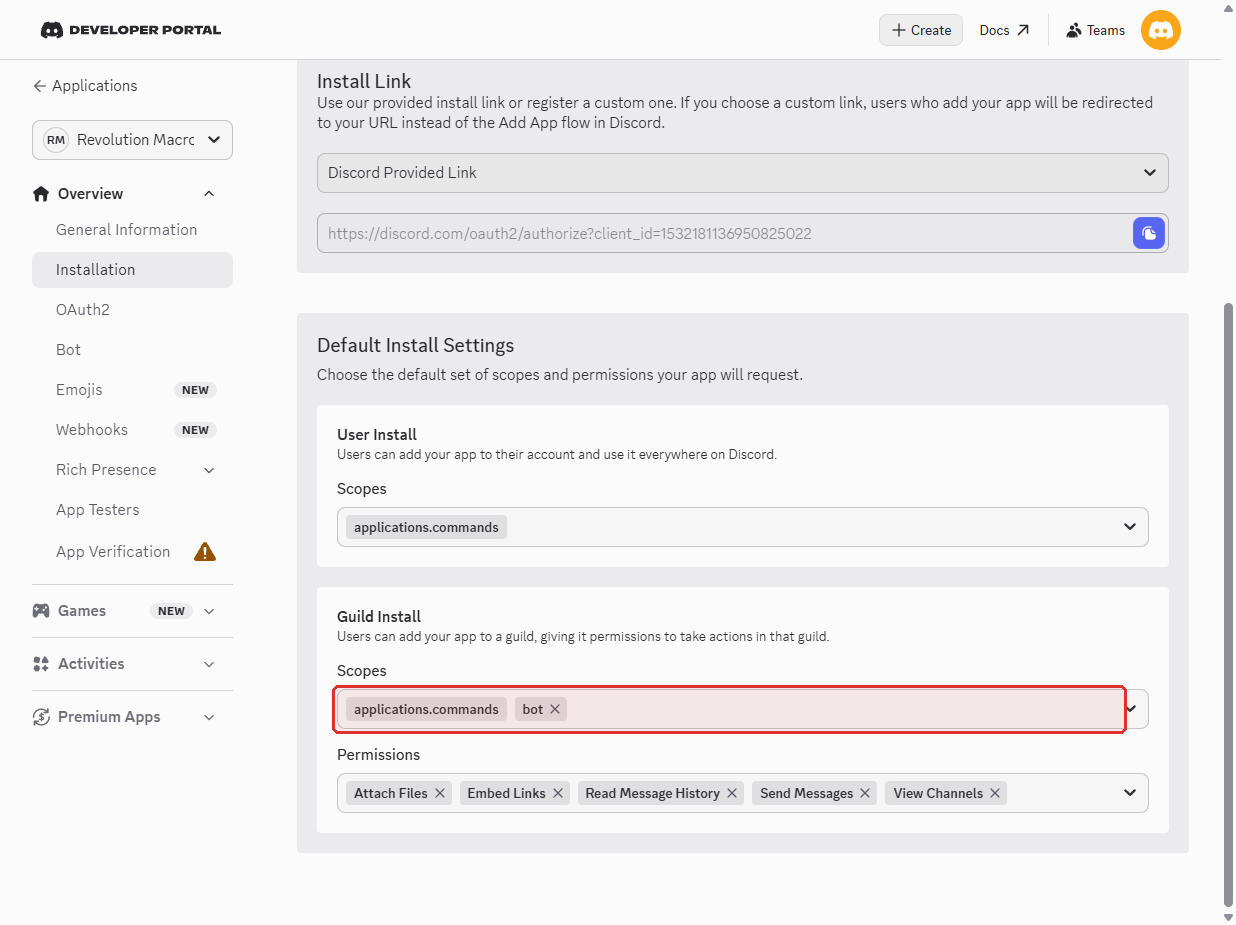Open the Guild Install scopes dropdown arrow
Screen dimensions: 1236x925
coord(1131,709)
